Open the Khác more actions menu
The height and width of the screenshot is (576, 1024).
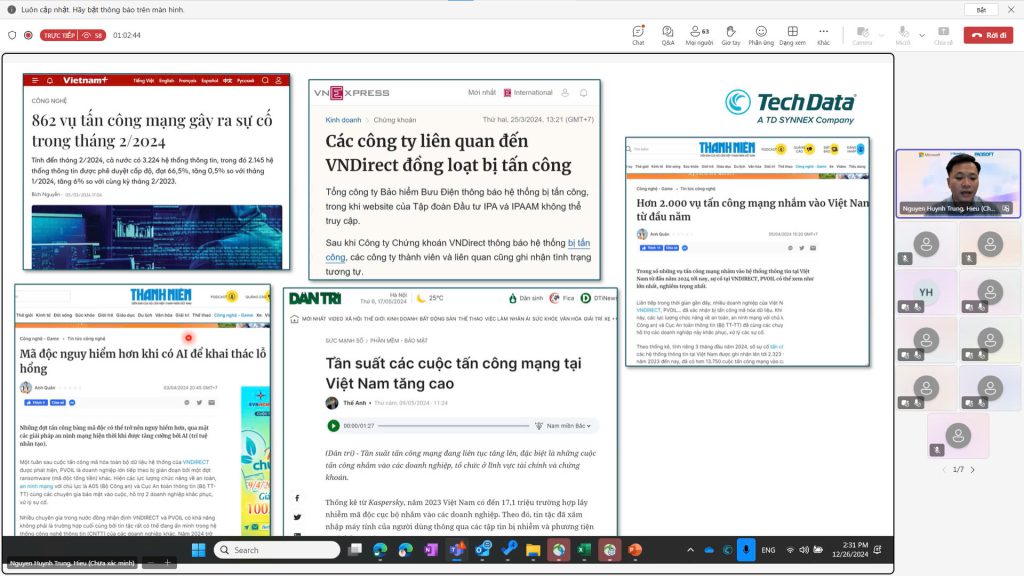824,35
